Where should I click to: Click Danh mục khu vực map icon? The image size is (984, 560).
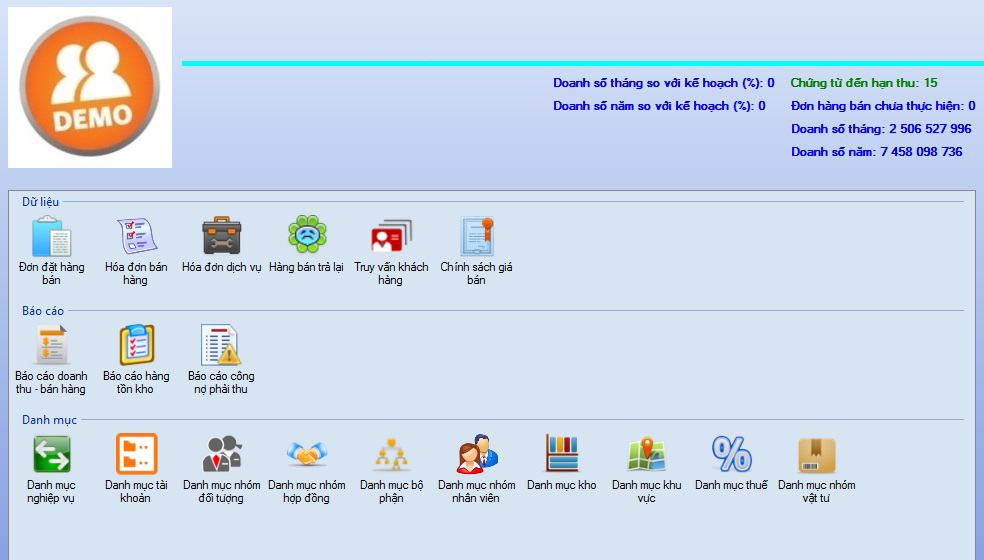(646, 454)
